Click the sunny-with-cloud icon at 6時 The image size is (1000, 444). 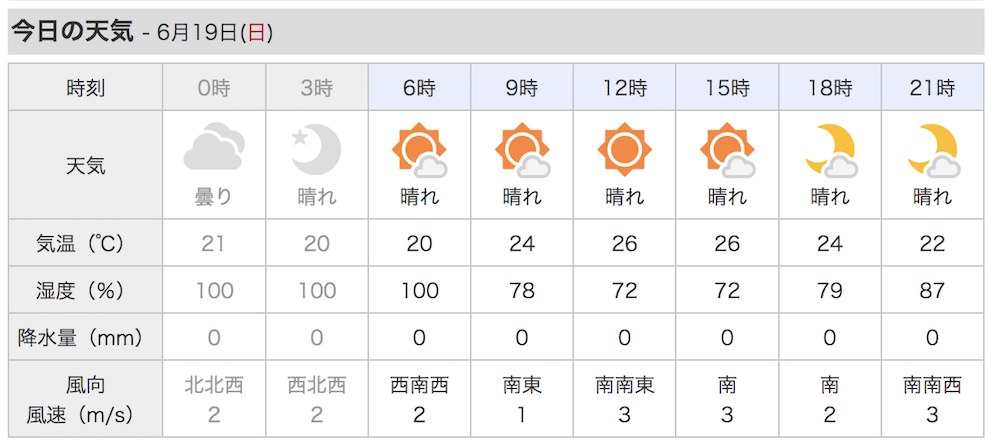pos(419,150)
